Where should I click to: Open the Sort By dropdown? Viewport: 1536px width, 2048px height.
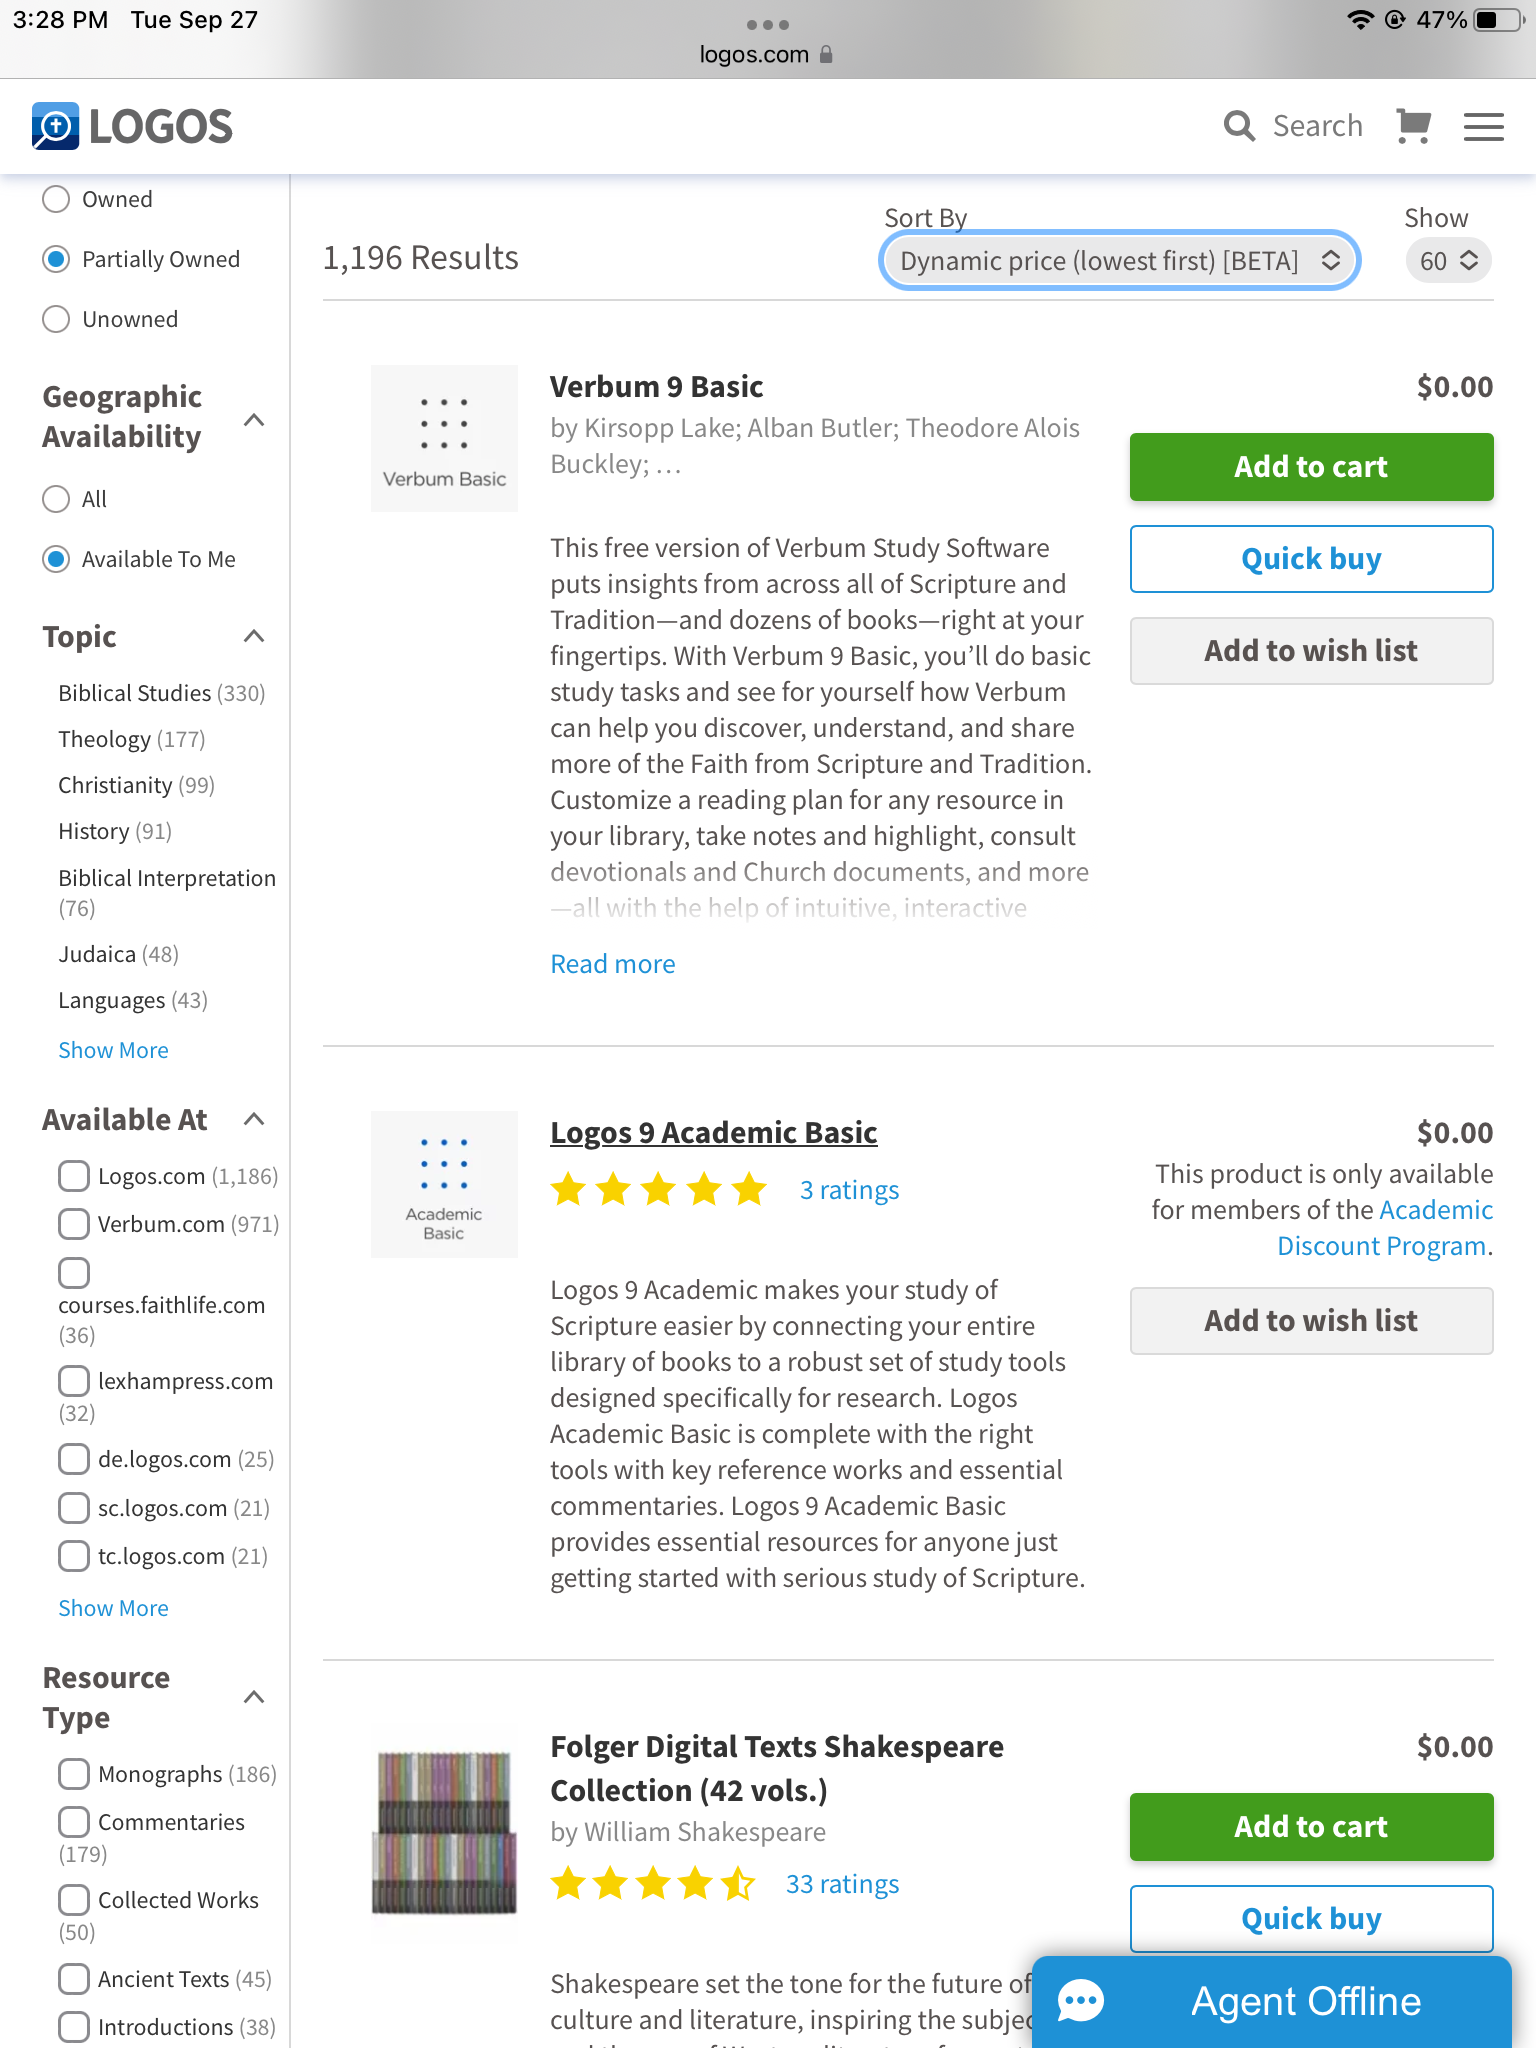pos(1119,261)
